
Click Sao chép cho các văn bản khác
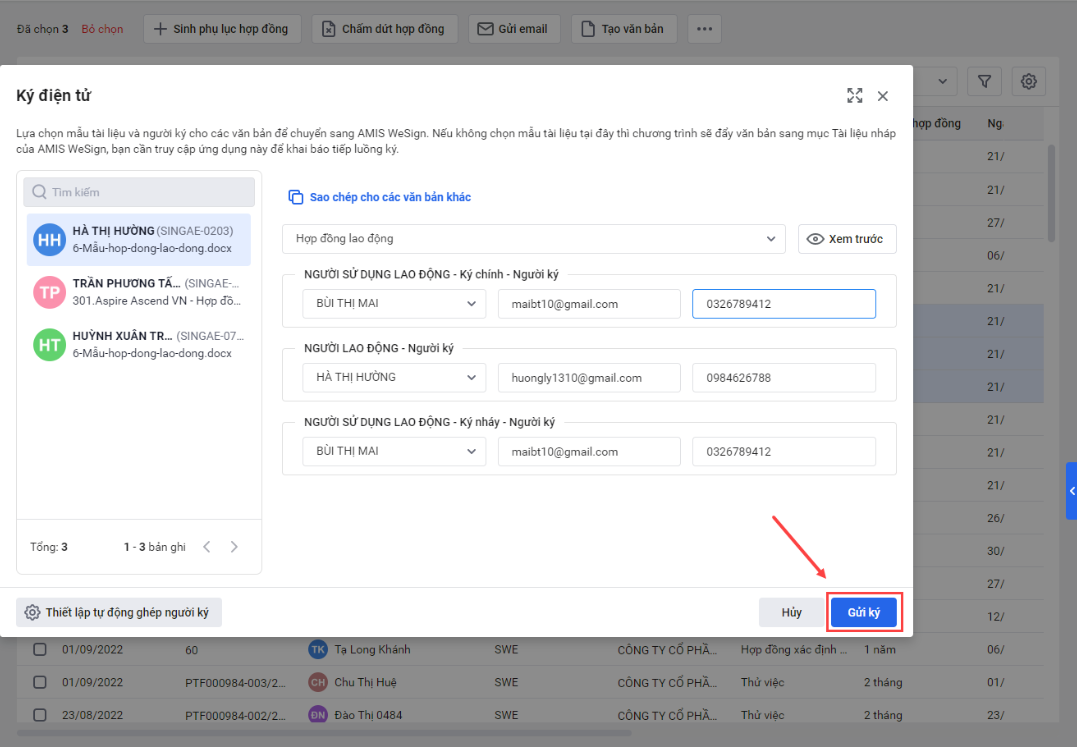click(390, 197)
